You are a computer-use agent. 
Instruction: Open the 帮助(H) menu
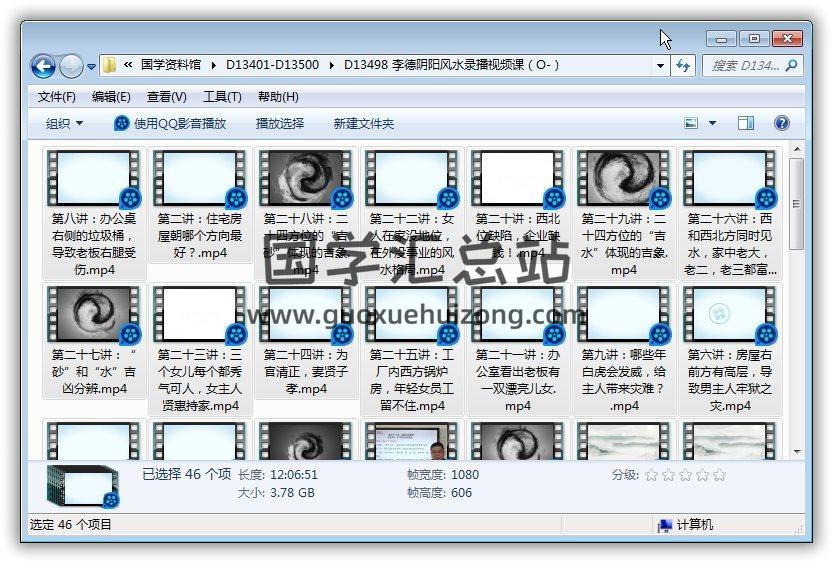coord(278,97)
